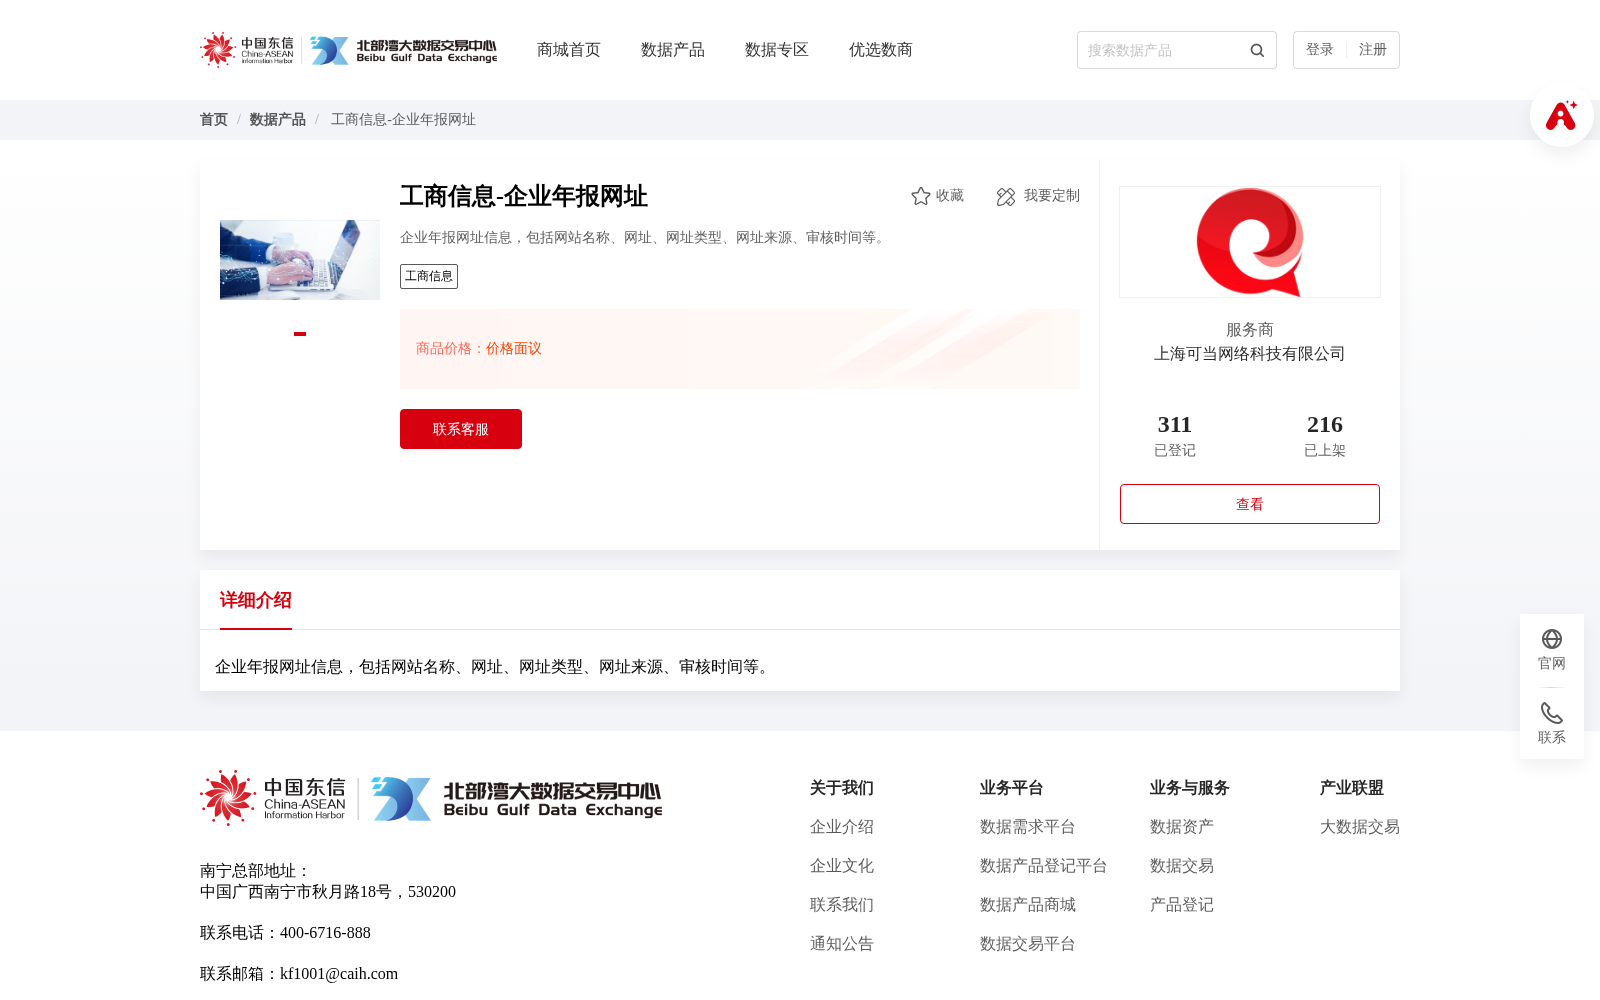1600x1000 pixels.
Task: Open the 数据专区 navigation item
Action: click(777, 50)
